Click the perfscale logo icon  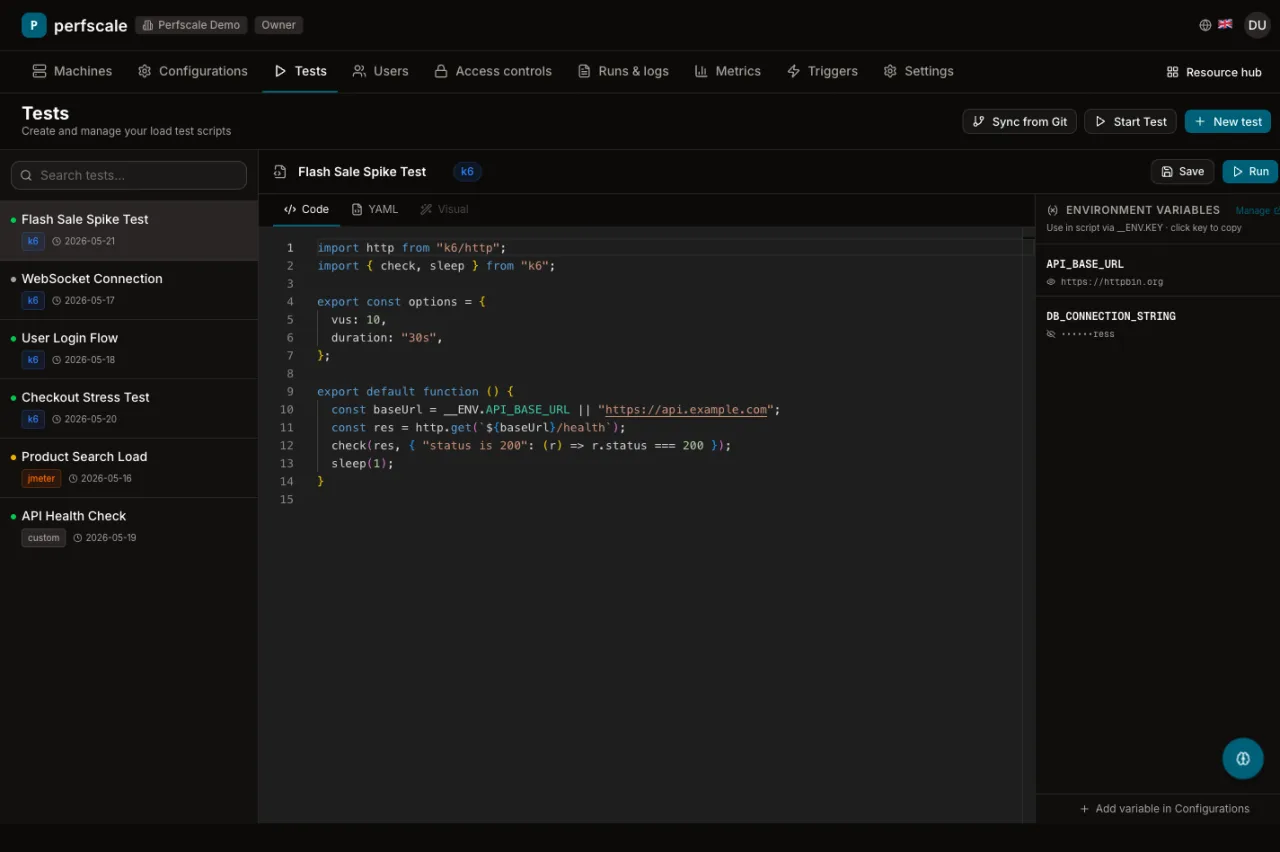[x=34, y=25]
